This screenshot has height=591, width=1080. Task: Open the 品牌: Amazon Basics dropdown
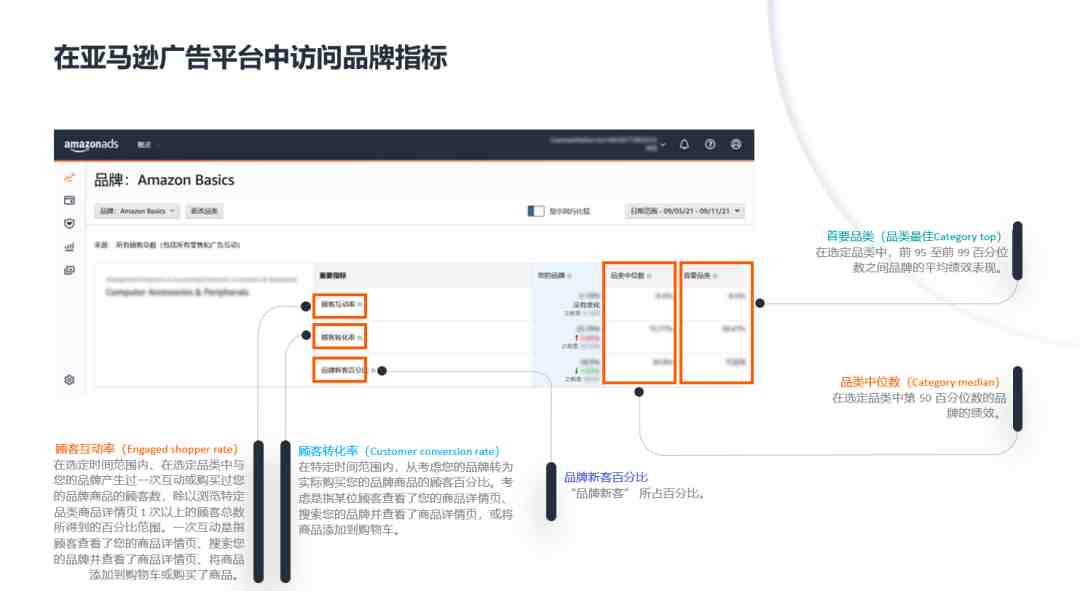(137, 211)
